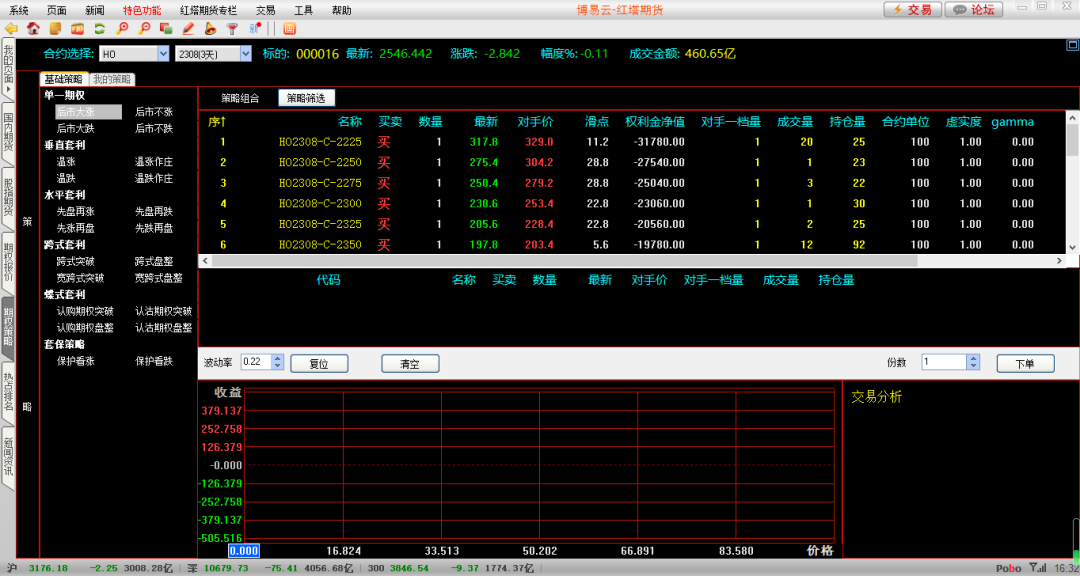Click the yellow back arrow toolbar icon
The image size is (1080, 576).
12,28
